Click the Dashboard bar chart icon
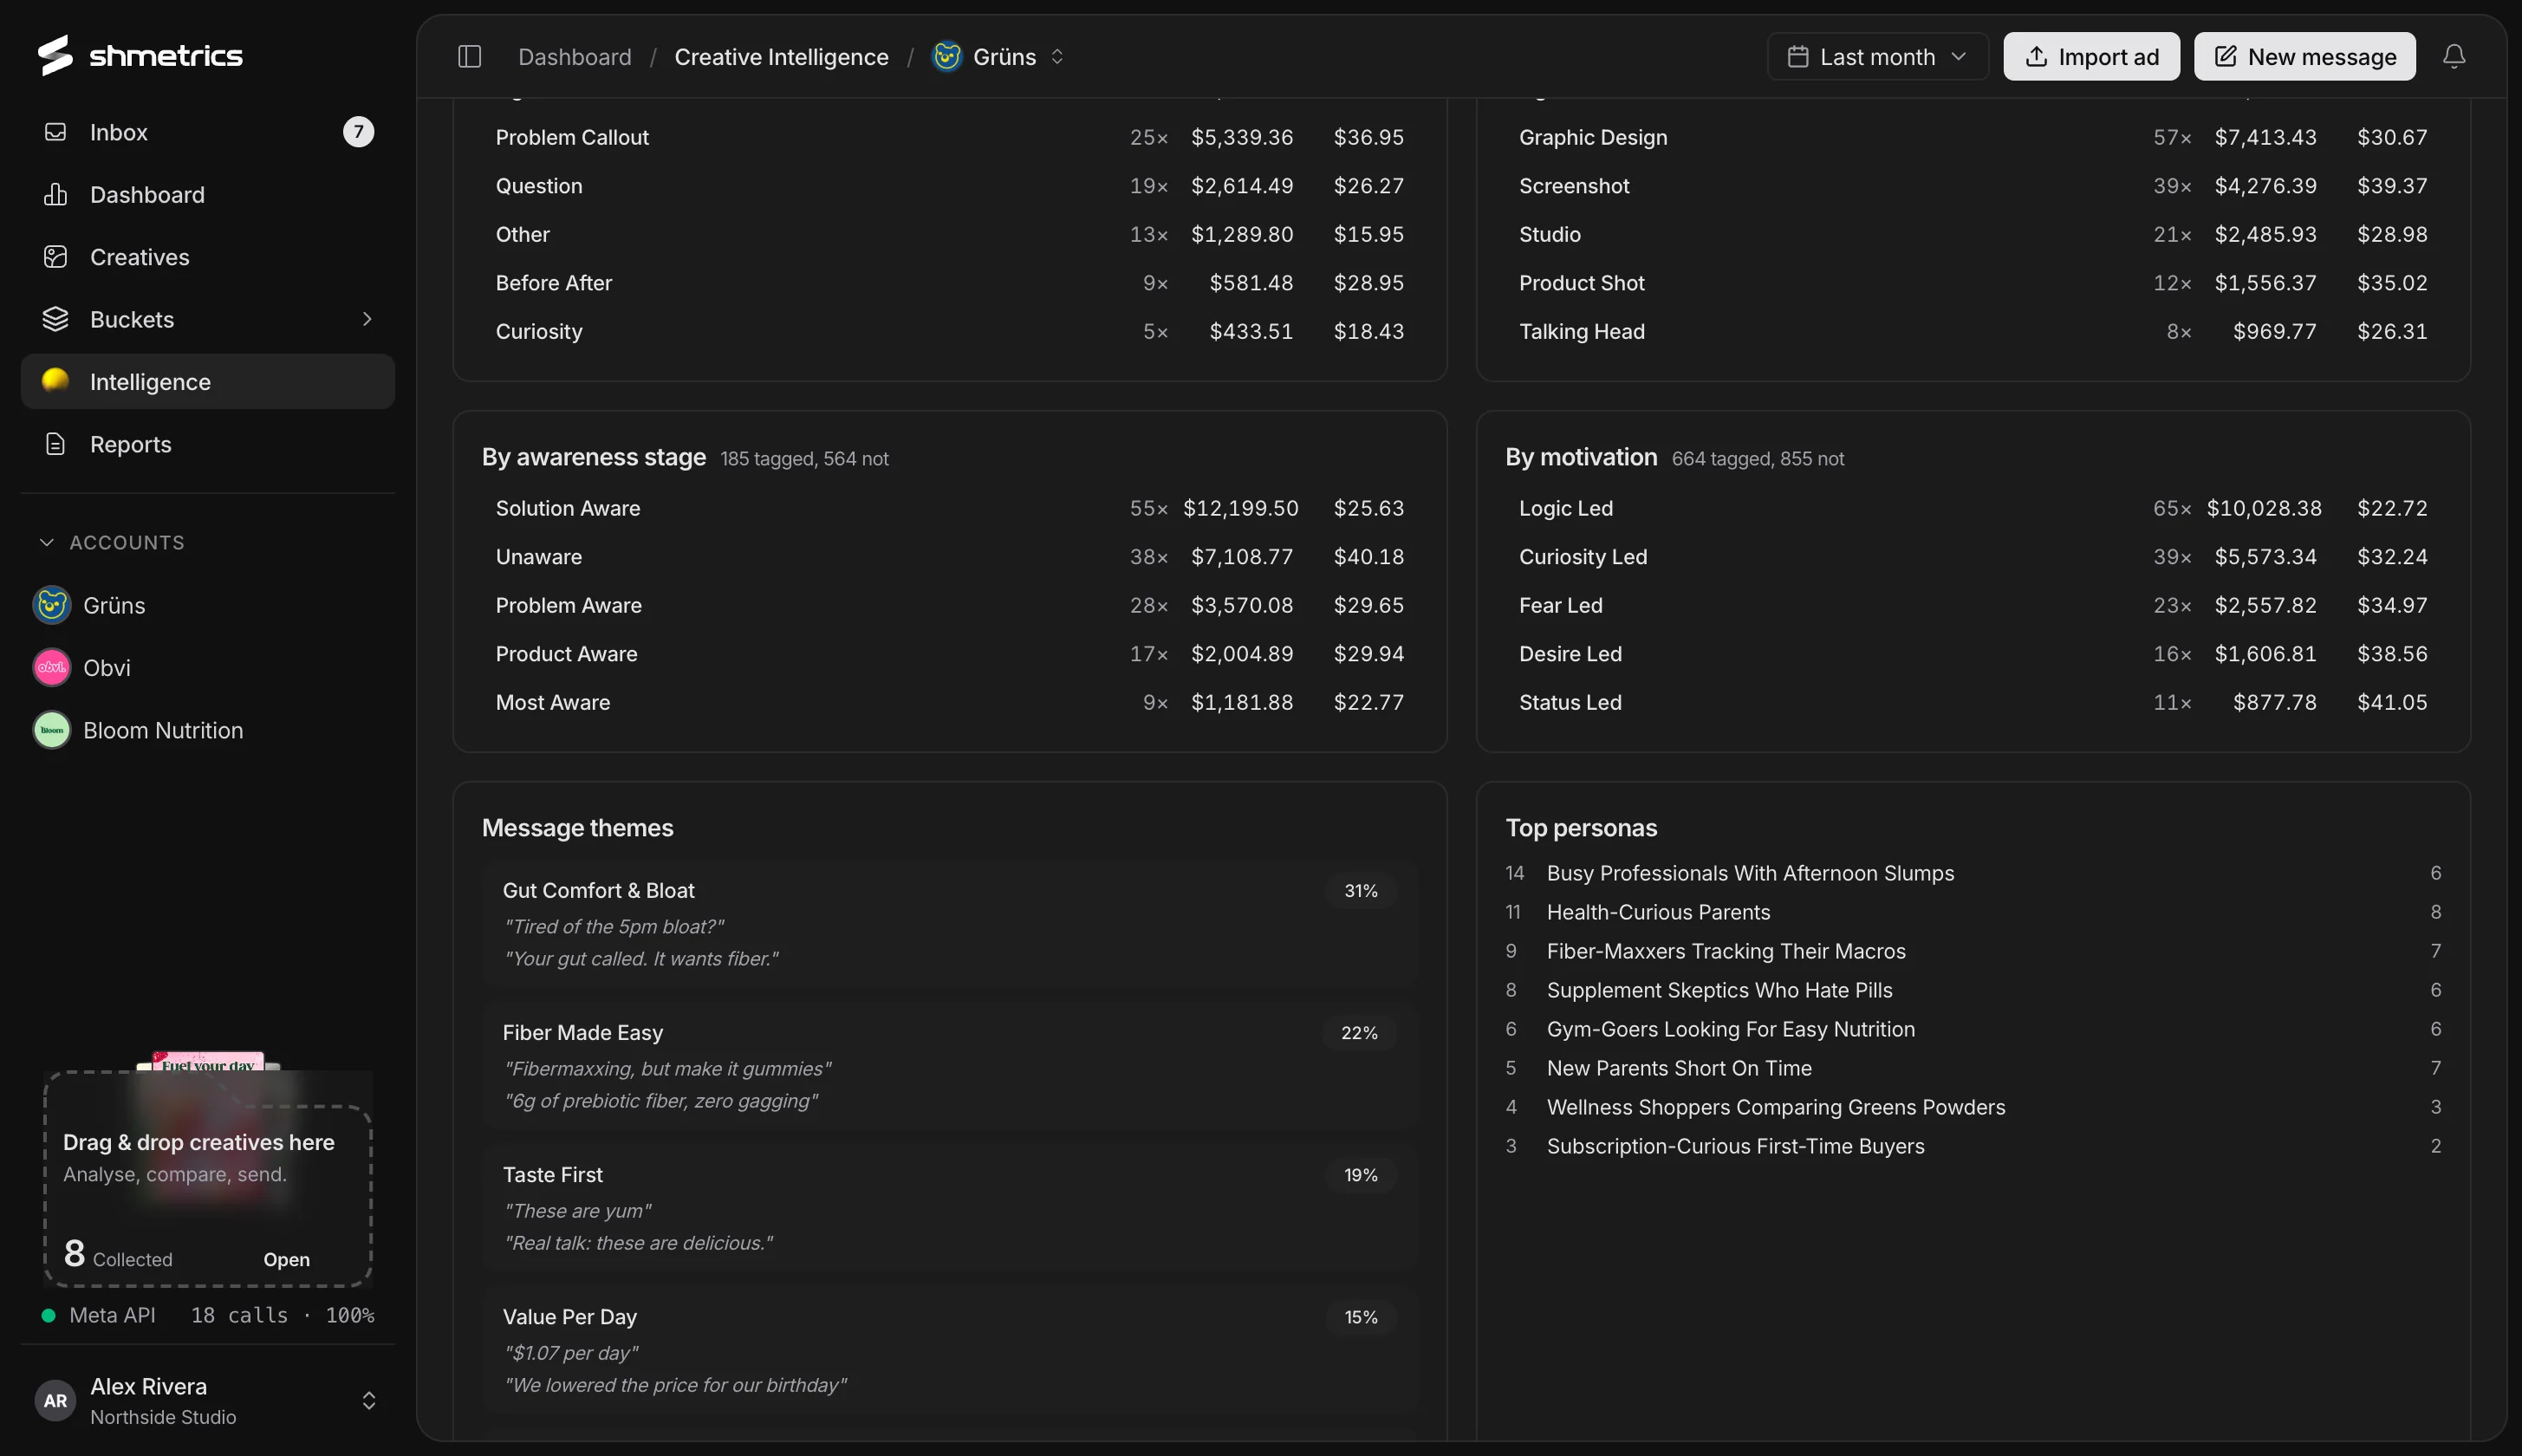Screen dimensions: 2522x1456 pyautogui.click(x=56, y=194)
